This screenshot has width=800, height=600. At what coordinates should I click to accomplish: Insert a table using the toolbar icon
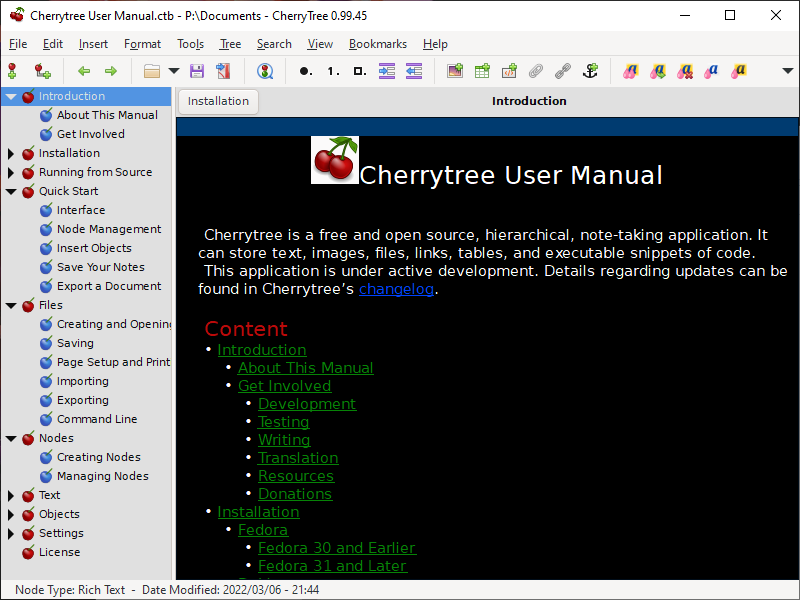(x=482, y=71)
